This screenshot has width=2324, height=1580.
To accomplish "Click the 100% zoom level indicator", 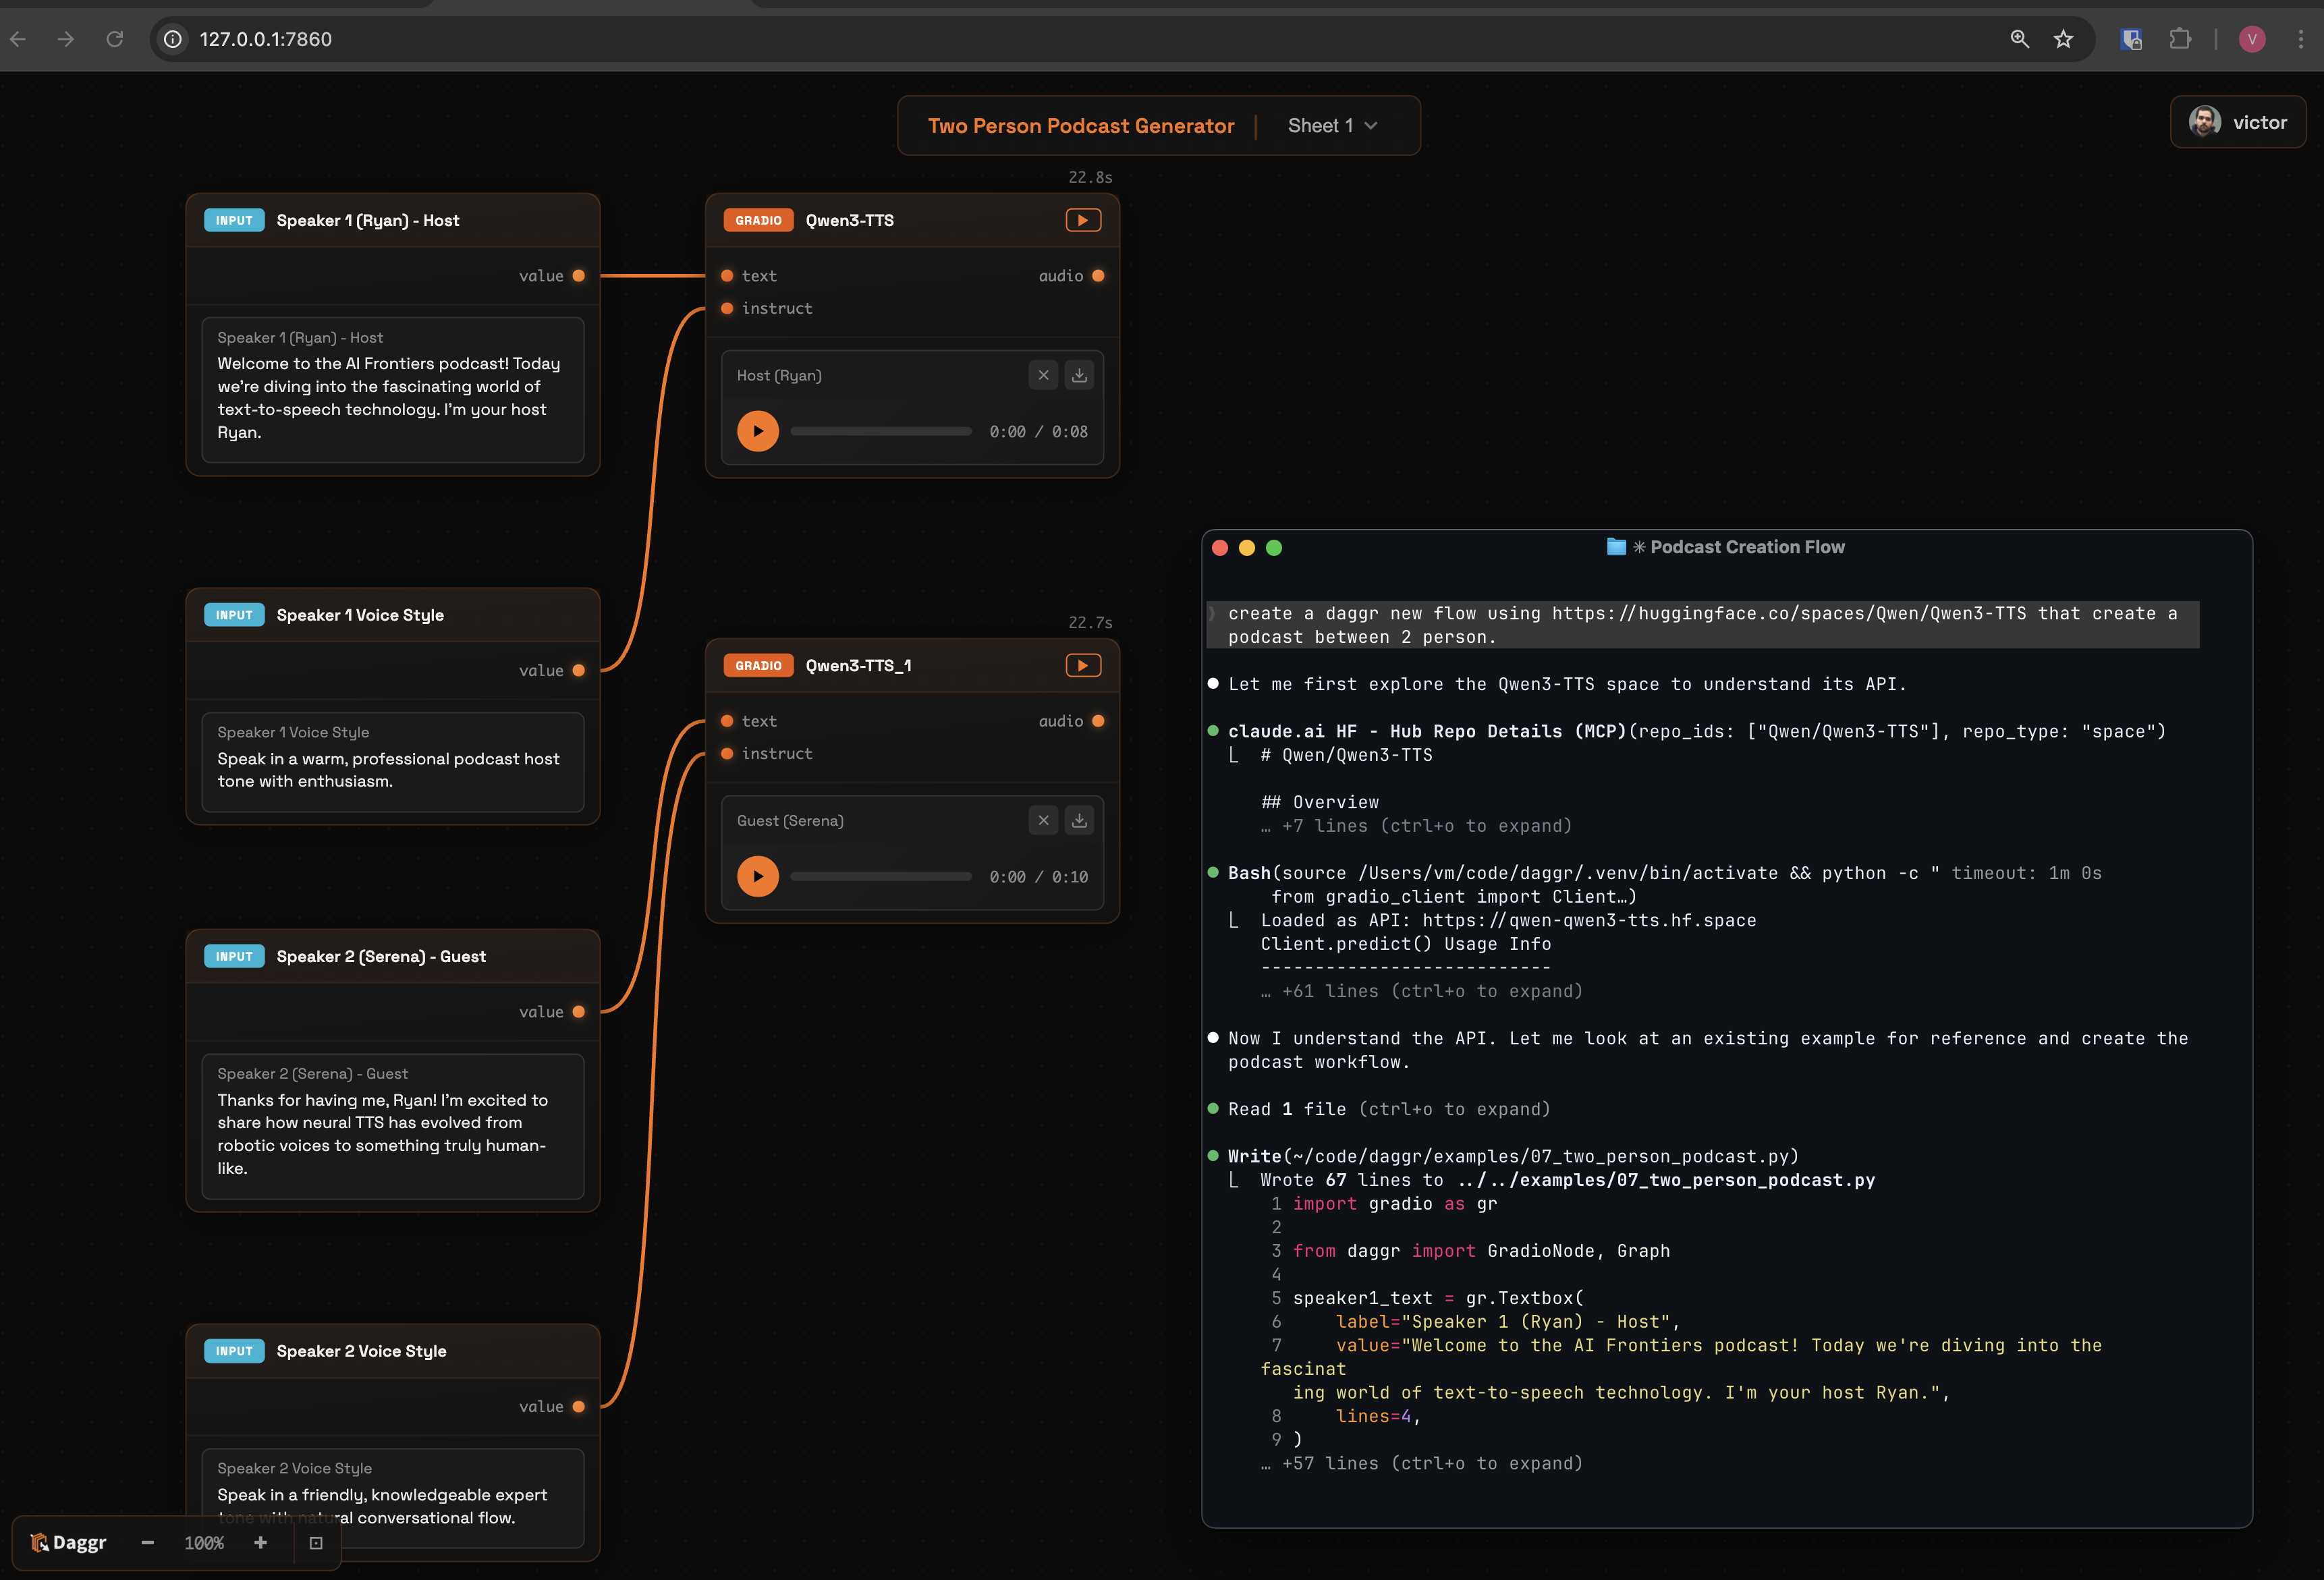I will (x=204, y=1543).
